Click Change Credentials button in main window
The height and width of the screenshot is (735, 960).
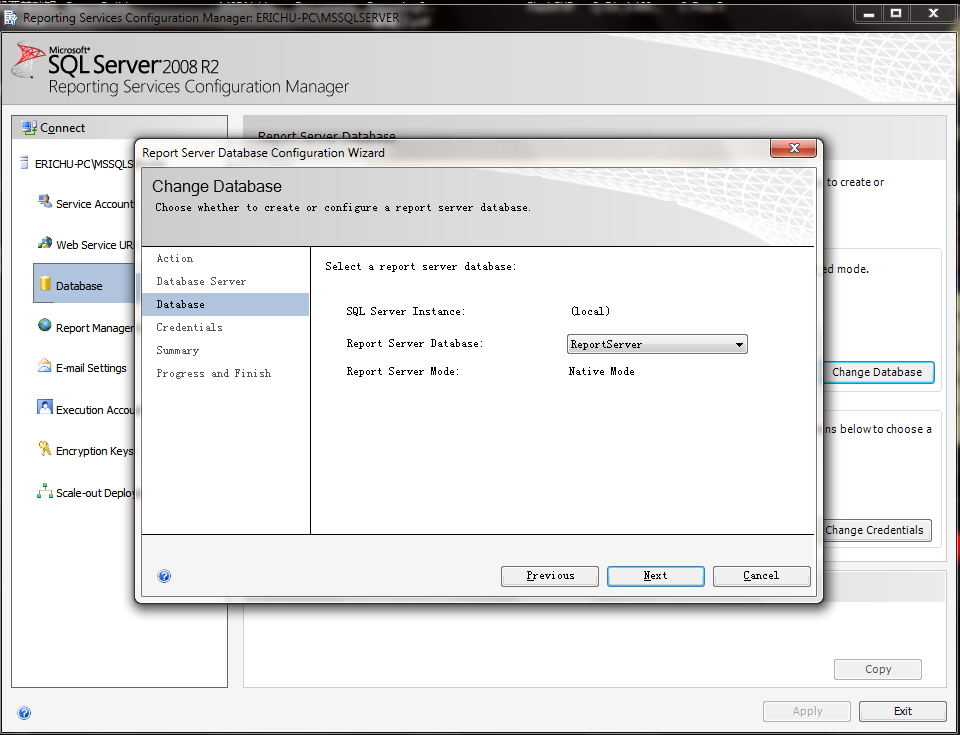[876, 530]
